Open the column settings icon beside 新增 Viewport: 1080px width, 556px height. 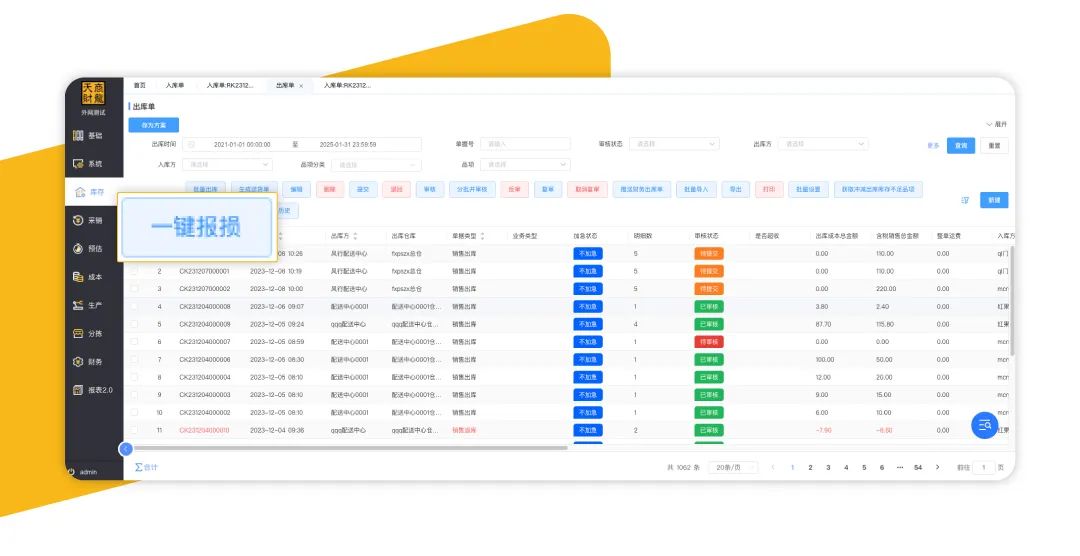(x=965, y=200)
